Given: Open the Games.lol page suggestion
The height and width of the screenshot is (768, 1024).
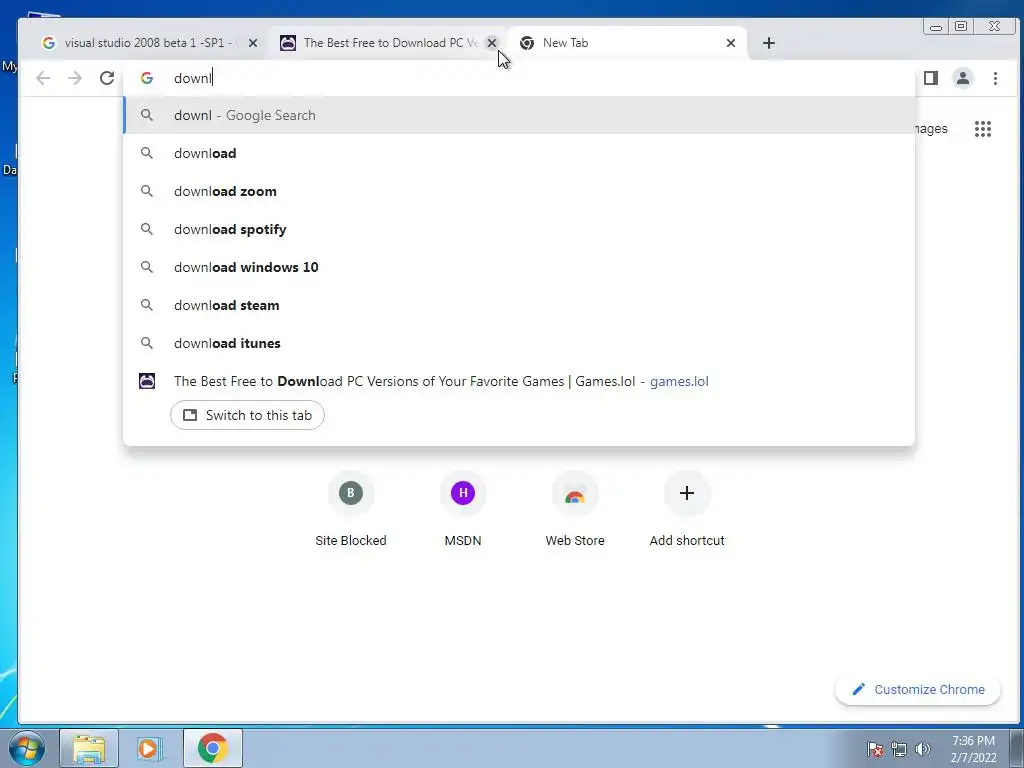Looking at the screenshot, I should pos(519,381).
